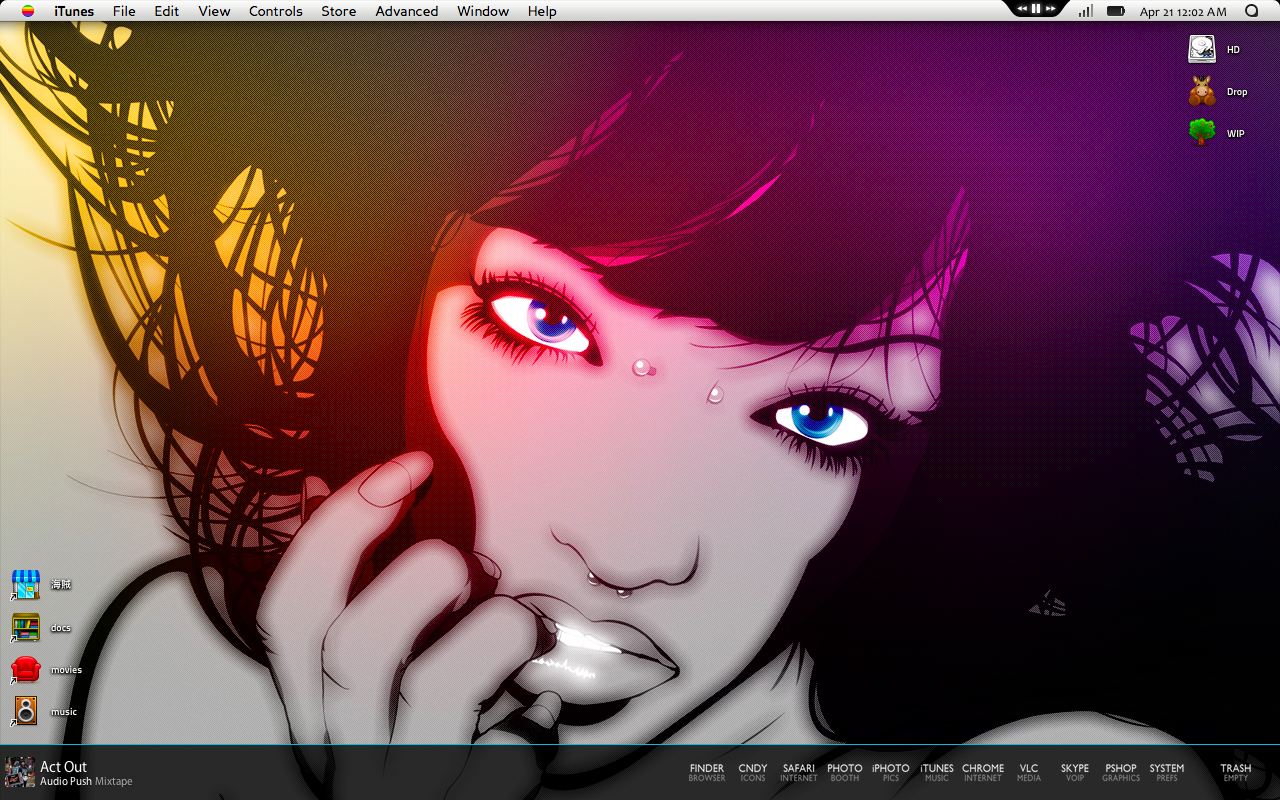Select the WIP tree desktop icon

pos(1202,132)
